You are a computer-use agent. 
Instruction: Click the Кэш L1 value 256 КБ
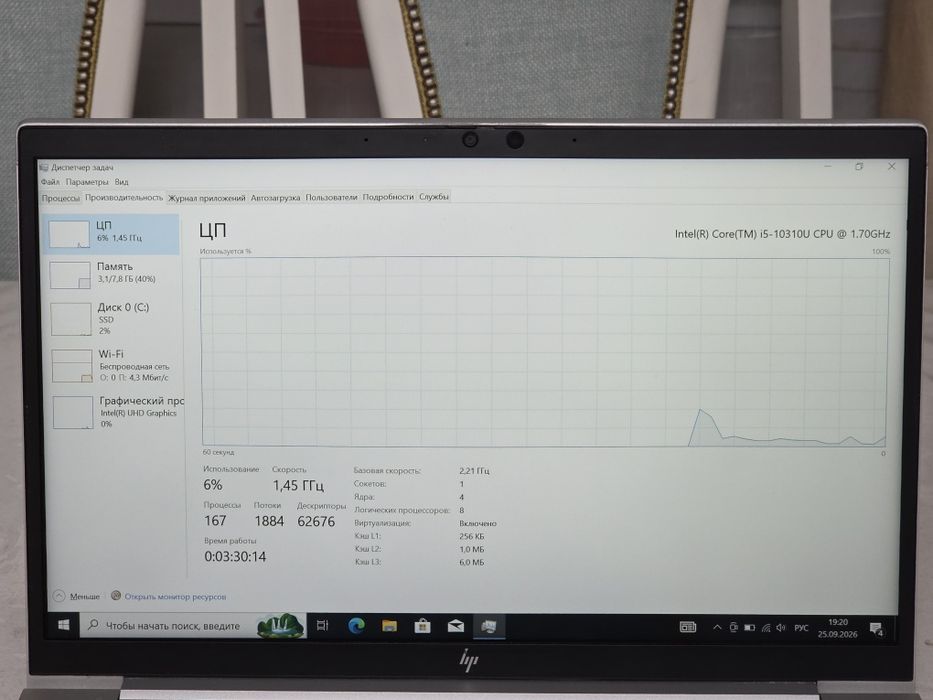(x=471, y=536)
